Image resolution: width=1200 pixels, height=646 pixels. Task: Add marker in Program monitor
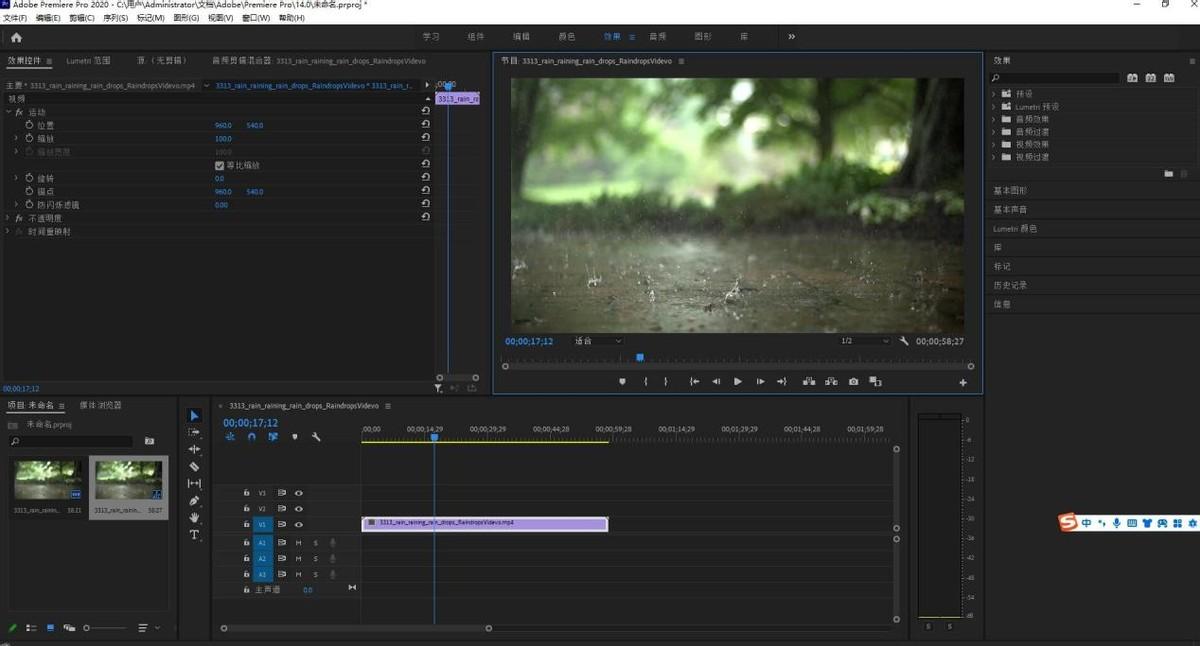pos(622,381)
